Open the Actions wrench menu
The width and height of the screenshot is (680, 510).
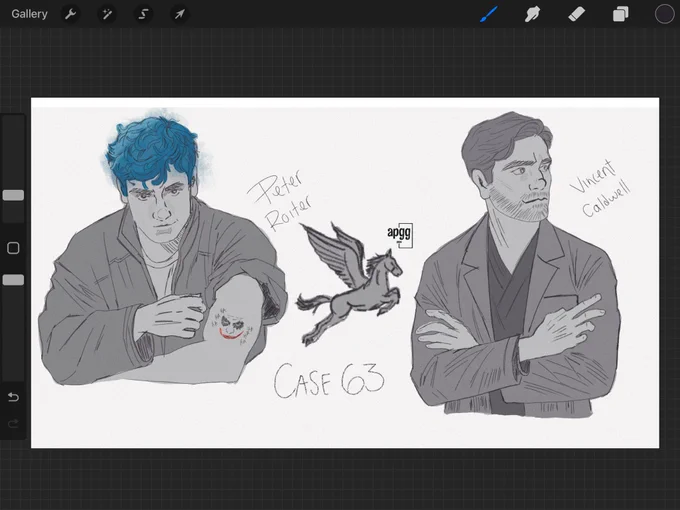tap(70, 14)
